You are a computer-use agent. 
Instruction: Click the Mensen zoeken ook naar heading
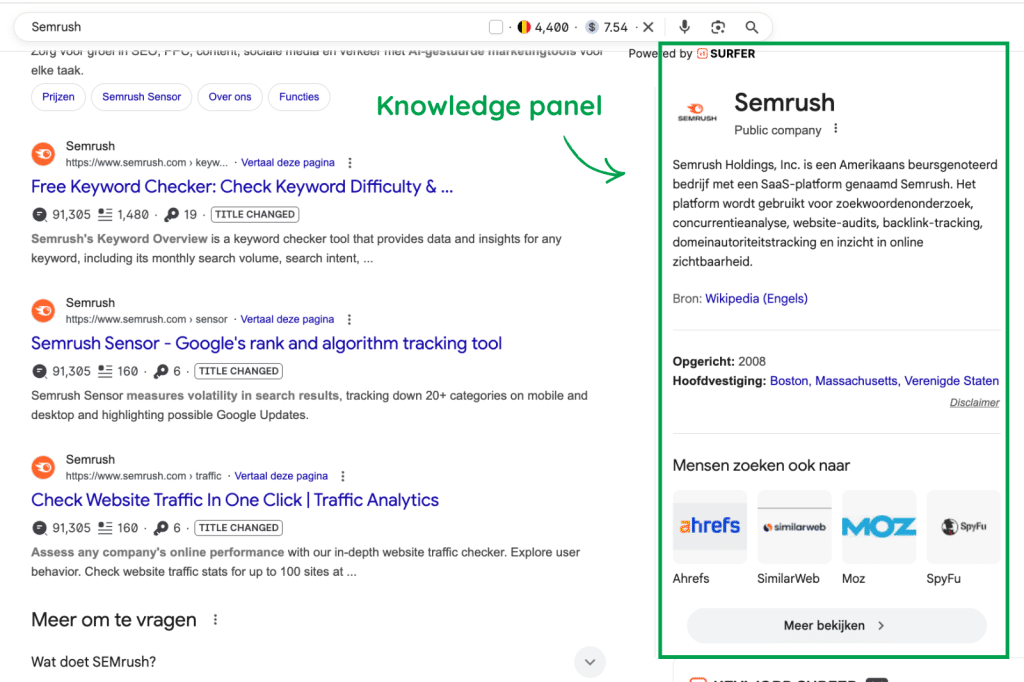(761, 466)
